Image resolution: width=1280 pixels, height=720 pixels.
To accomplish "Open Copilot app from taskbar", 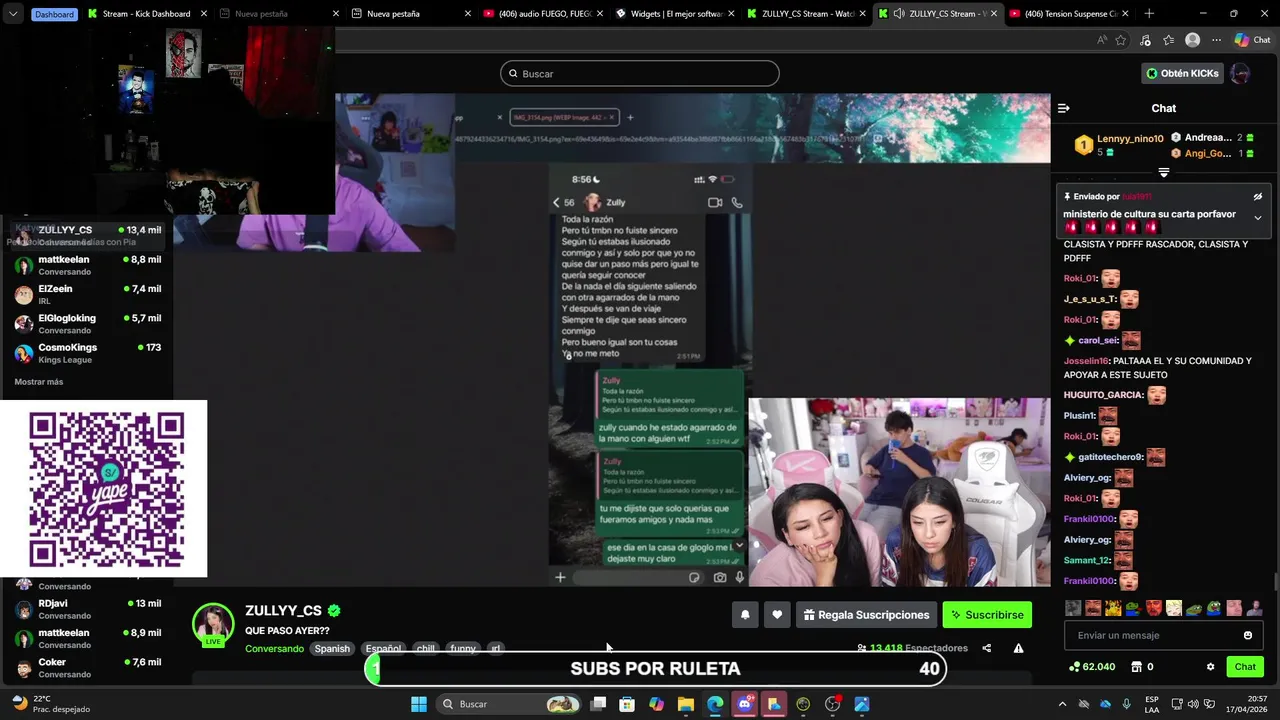I will [656, 704].
